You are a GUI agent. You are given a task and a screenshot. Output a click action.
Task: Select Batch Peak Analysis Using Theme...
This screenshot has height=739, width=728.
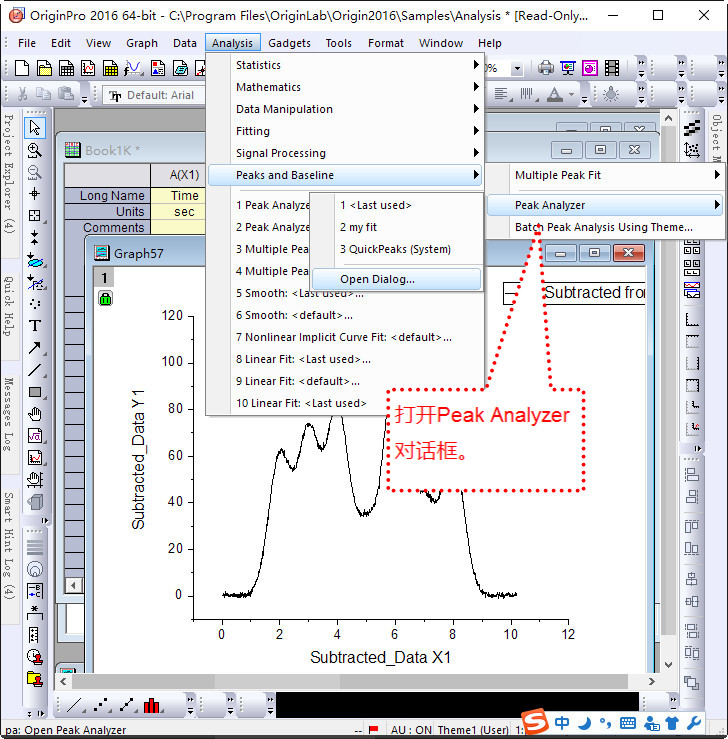click(603, 227)
